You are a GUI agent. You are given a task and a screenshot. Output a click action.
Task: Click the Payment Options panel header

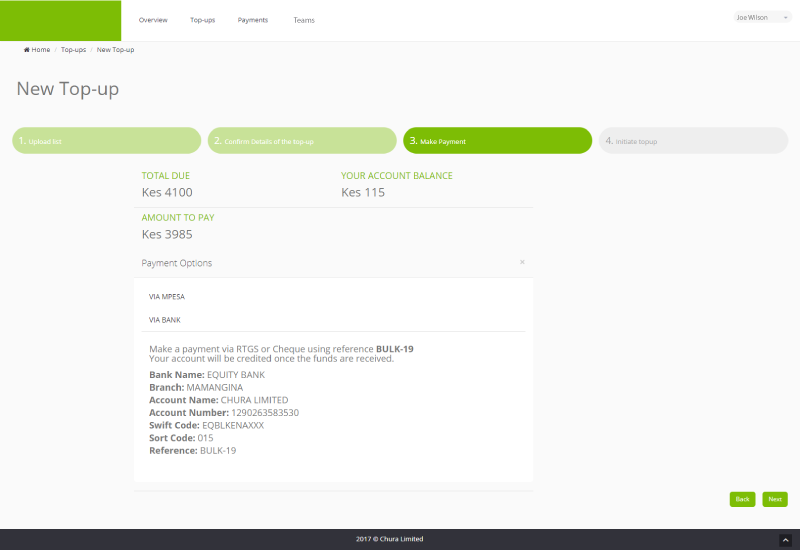tap(177, 263)
